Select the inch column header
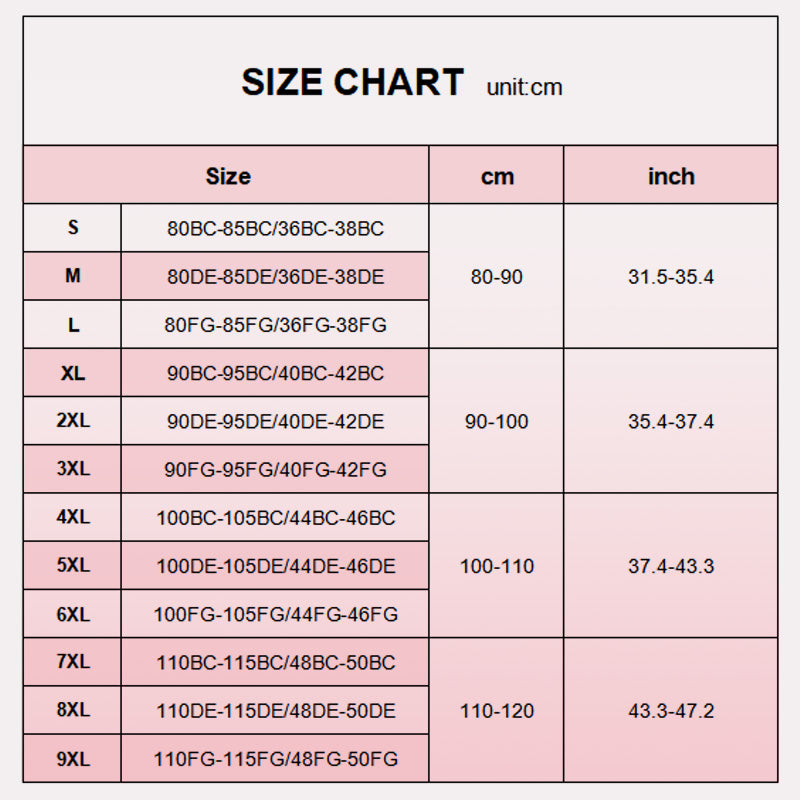Viewport: 800px width, 800px height. [671, 177]
